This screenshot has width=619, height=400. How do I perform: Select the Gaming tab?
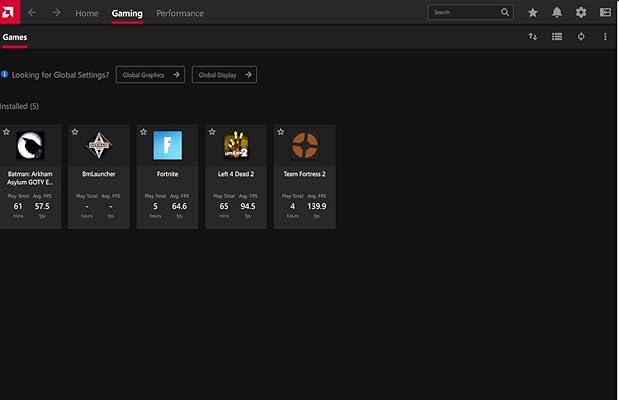(x=127, y=13)
